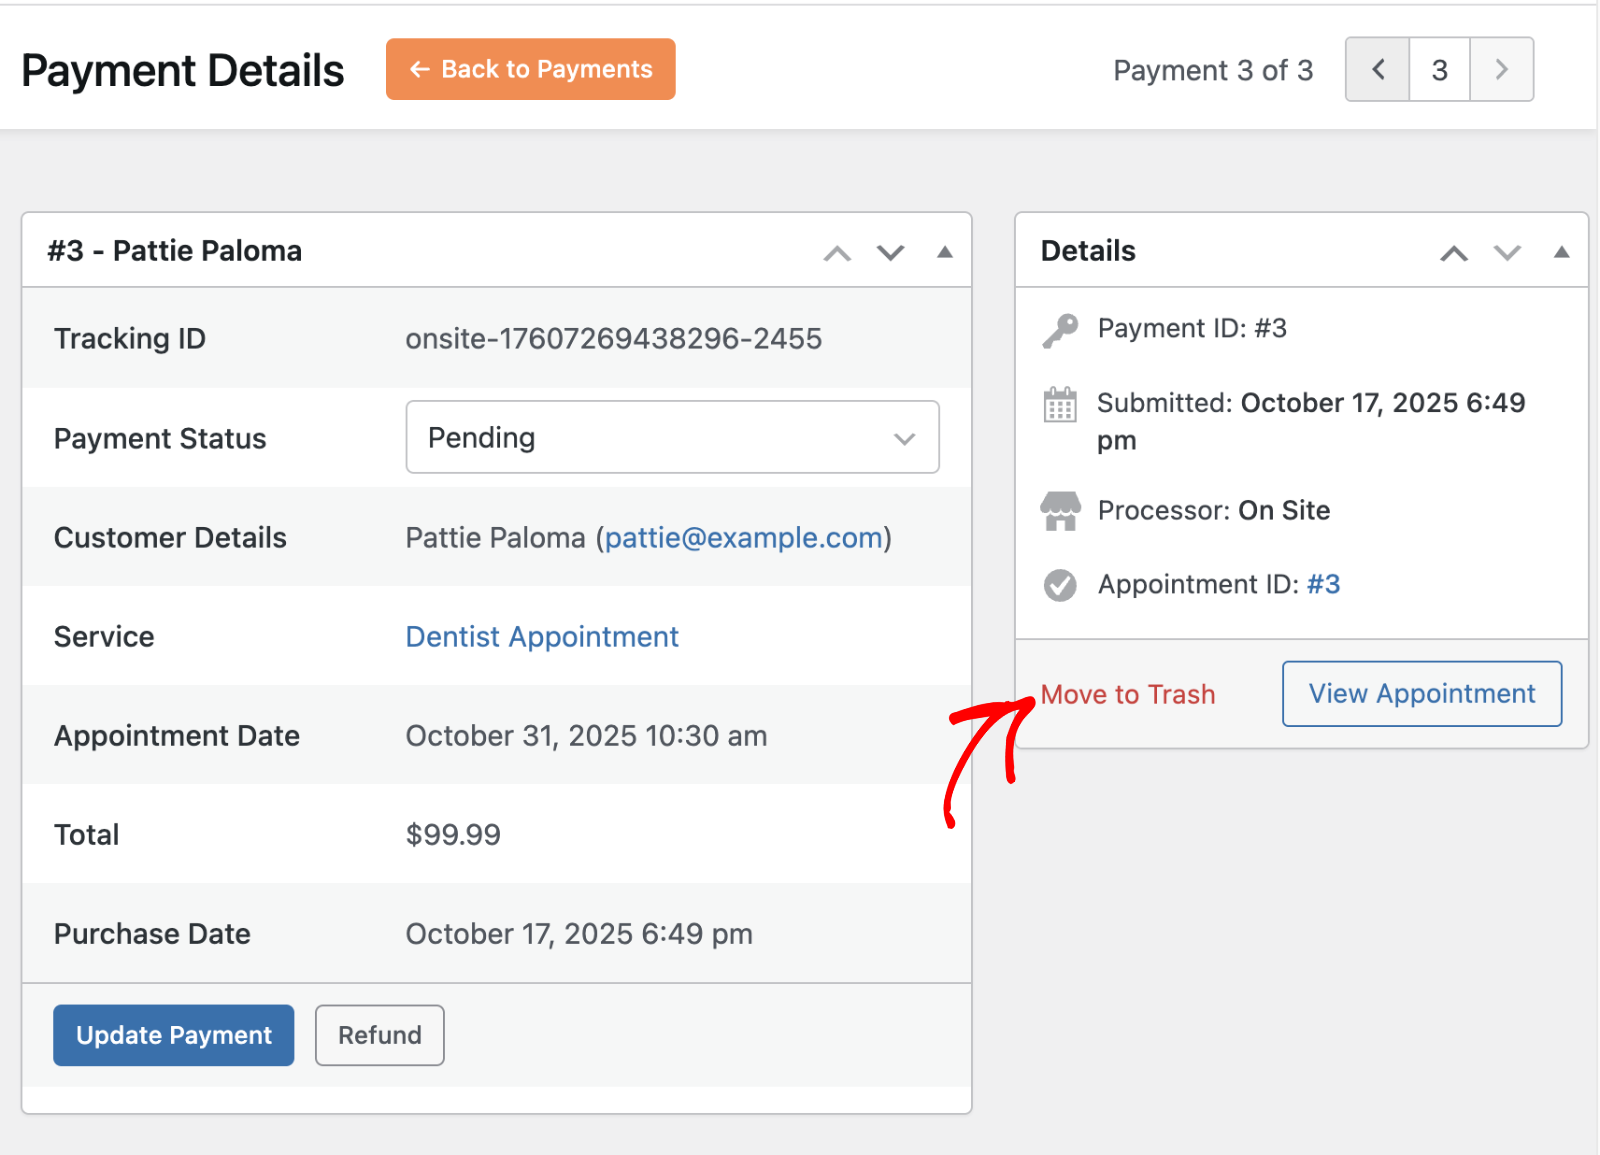Collapse the Pattie Paloma payment panel

tap(944, 252)
